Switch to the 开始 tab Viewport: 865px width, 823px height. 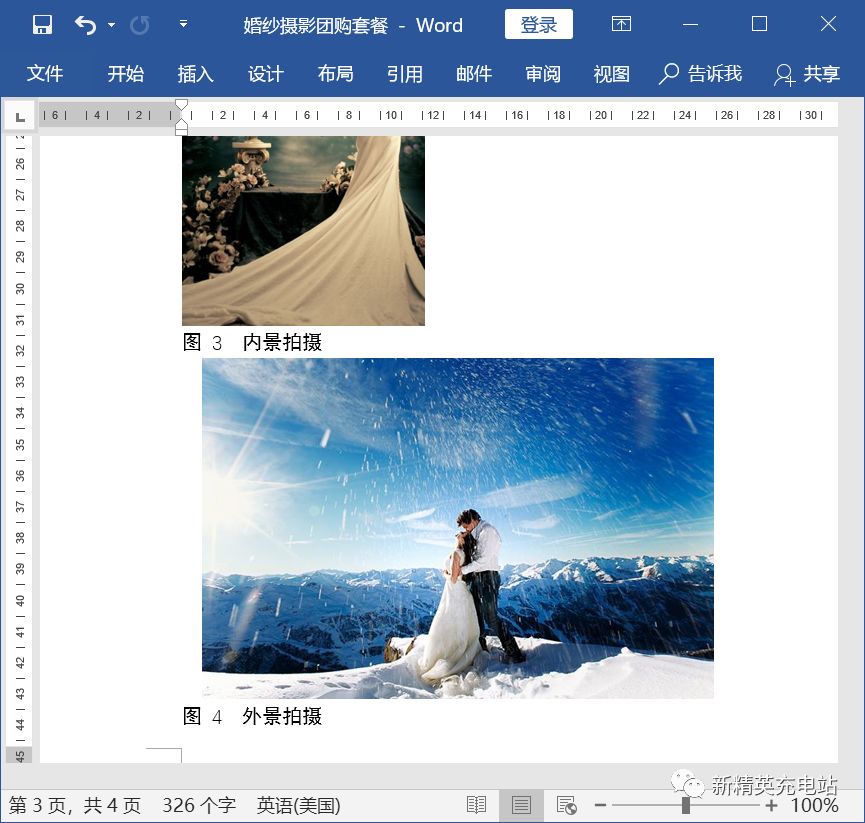[x=126, y=73]
